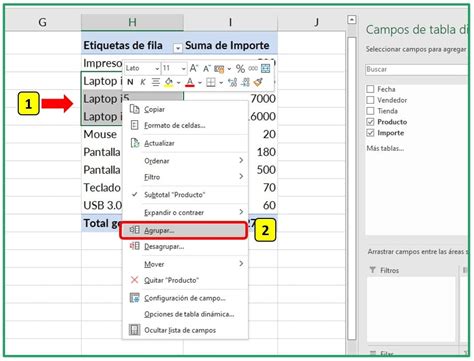Select the column I header

230,22
